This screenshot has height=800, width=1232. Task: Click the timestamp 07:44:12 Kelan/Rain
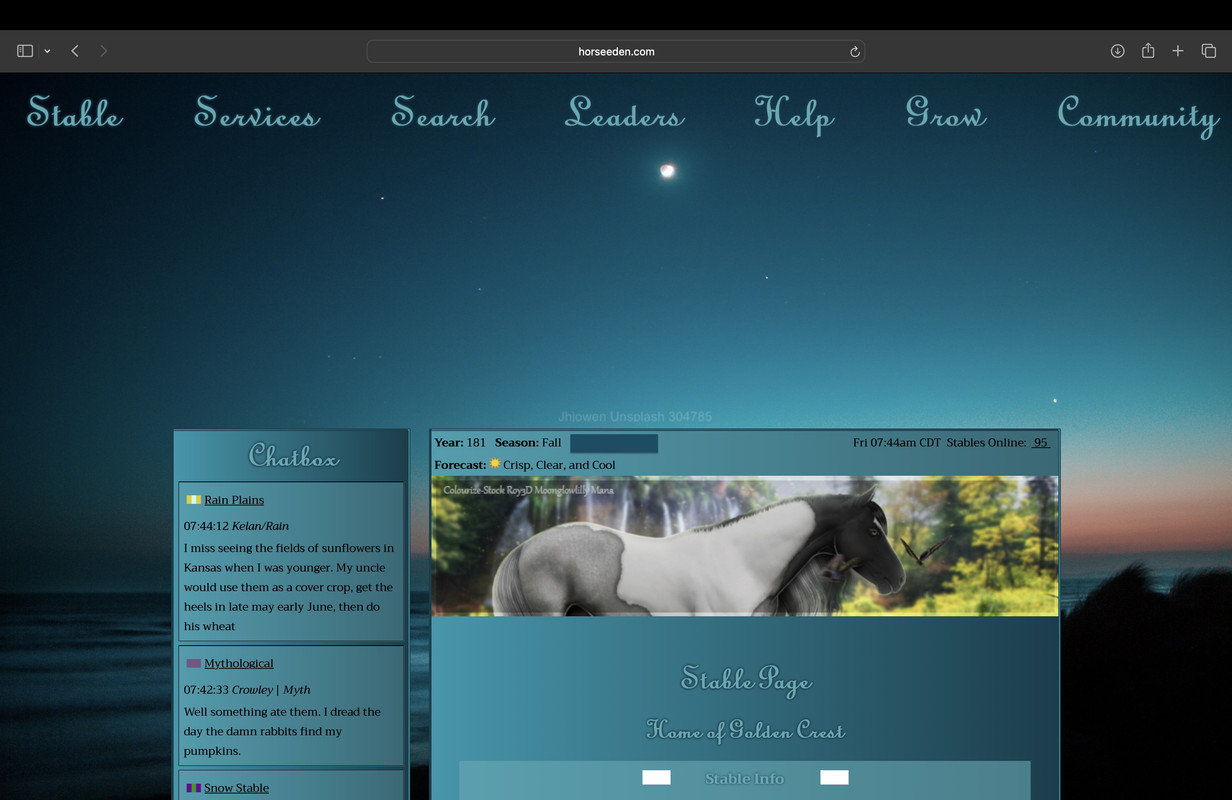click(x=236, y=526)
